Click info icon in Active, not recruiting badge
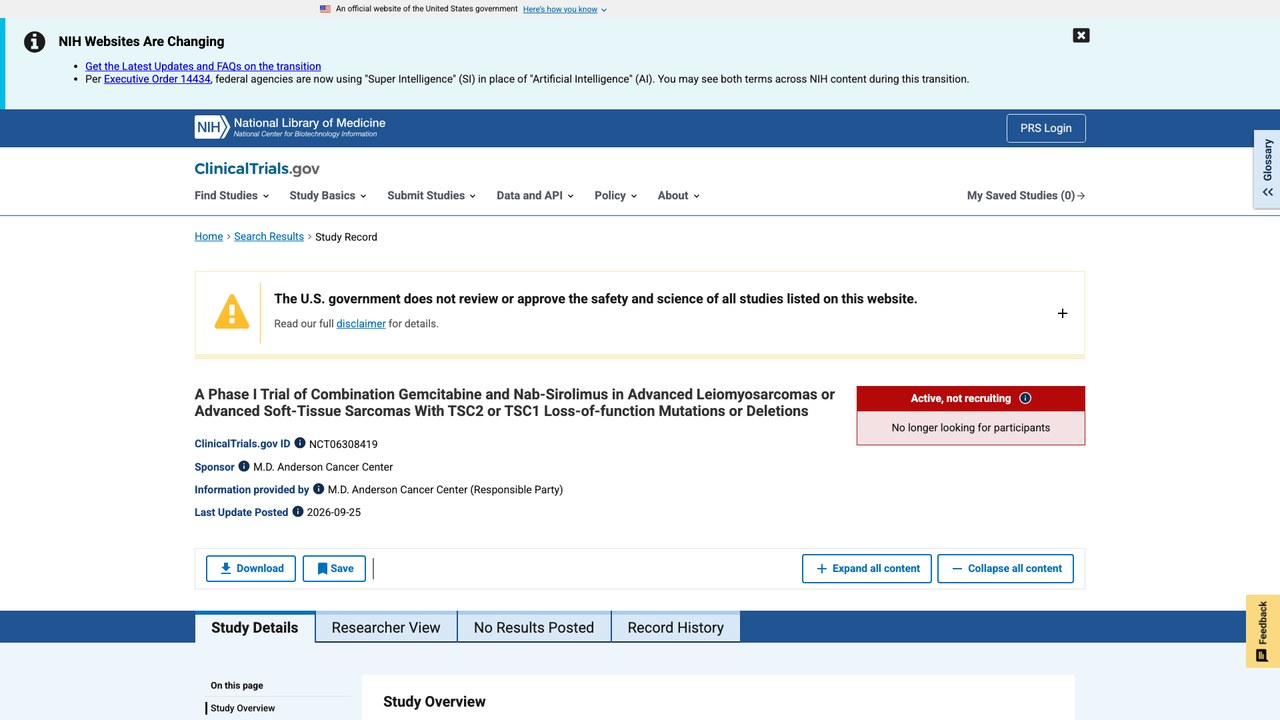Viewport: 1280px width, 720px height. tap(1025, 398)
